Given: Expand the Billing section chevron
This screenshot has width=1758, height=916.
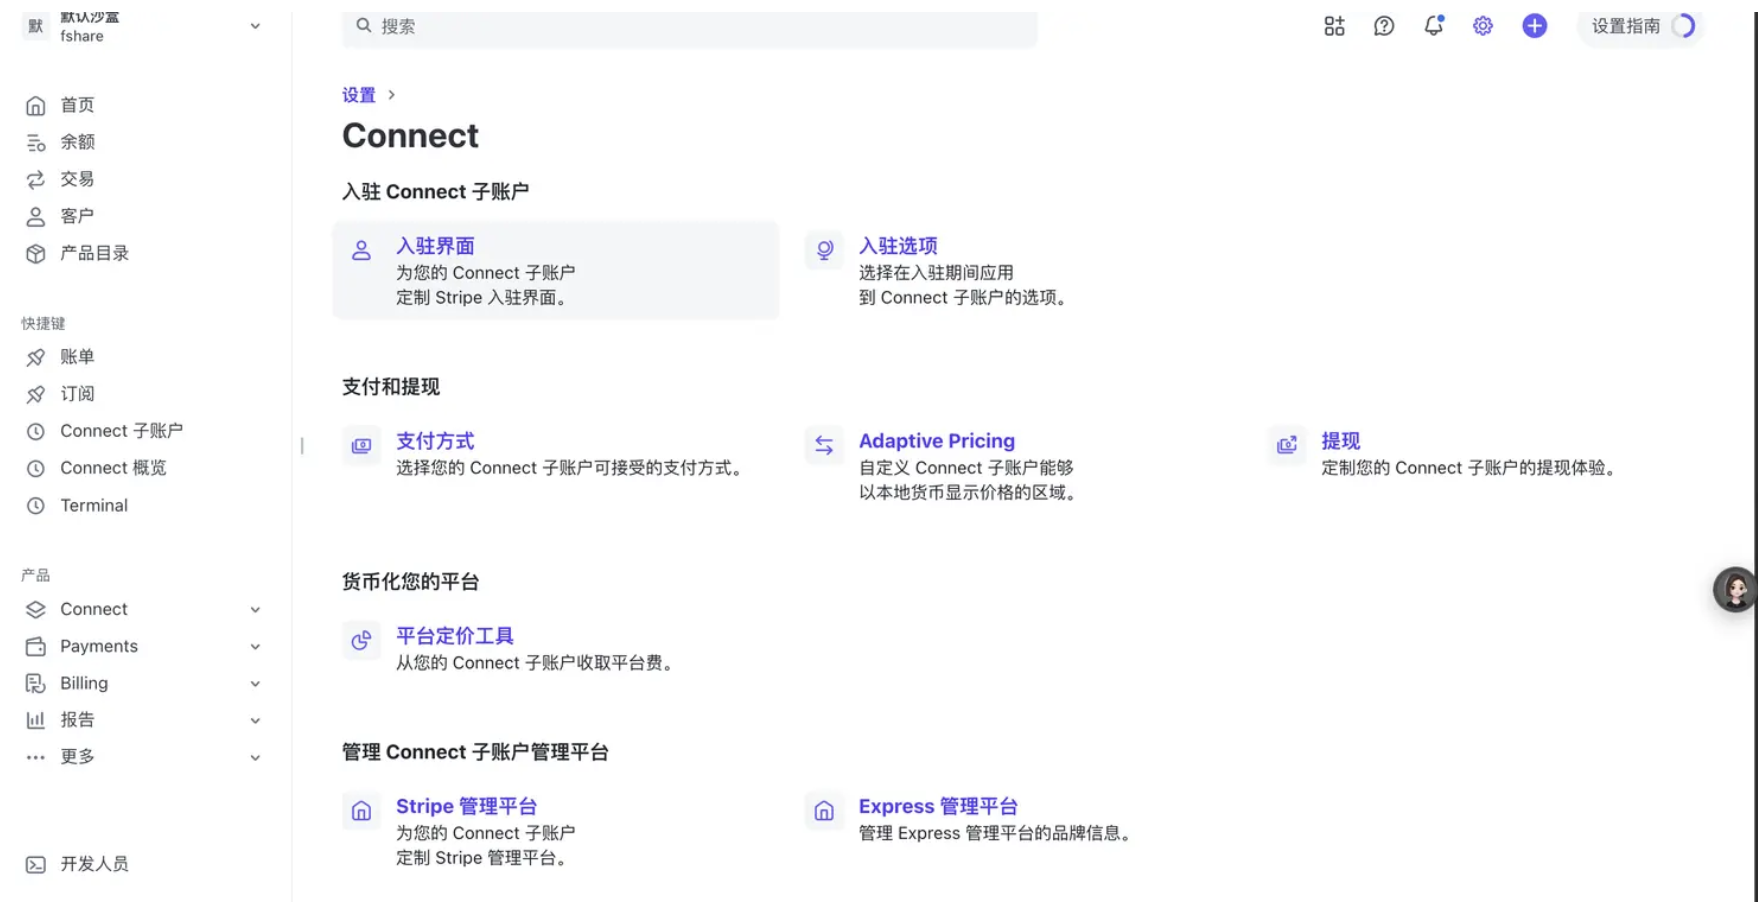Looking at the screenshot, I should (x=255, y=683).
